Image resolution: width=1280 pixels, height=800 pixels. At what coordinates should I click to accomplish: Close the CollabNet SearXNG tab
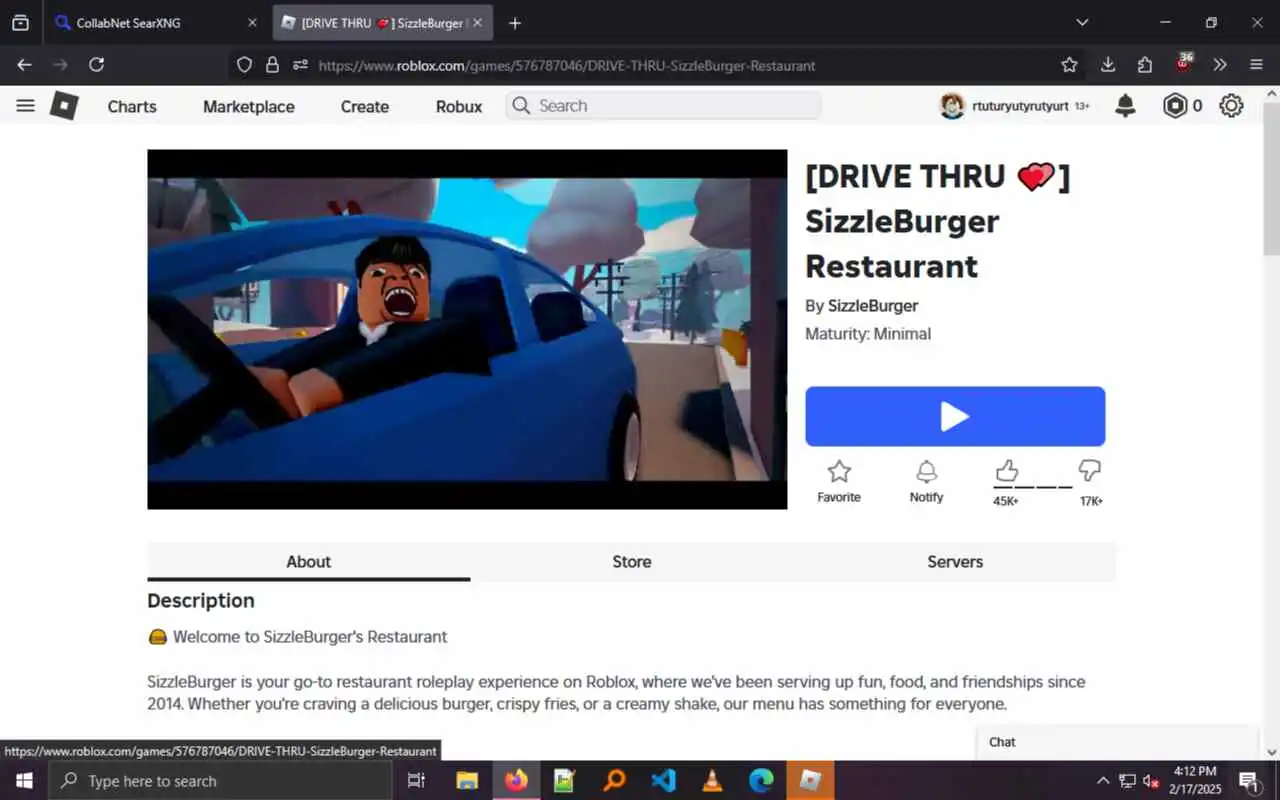[x=252, y=22]
